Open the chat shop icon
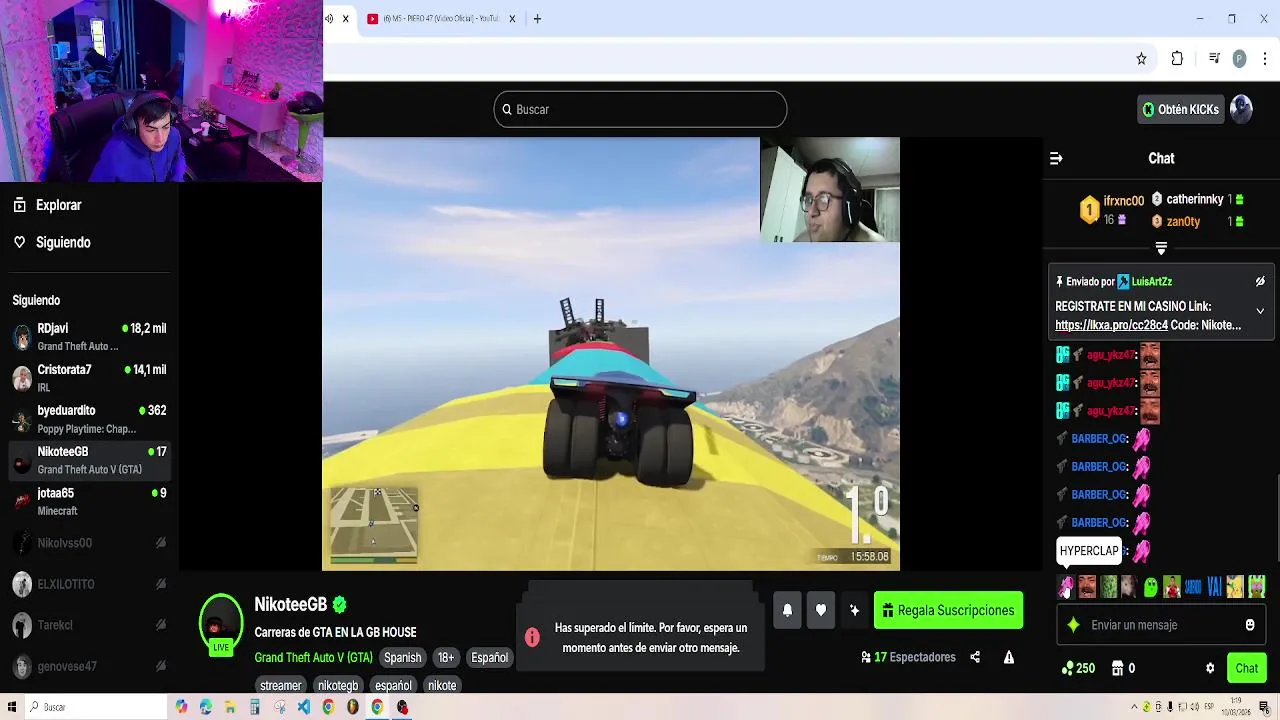1280x720 pixels. click(x=1117, y=668)
